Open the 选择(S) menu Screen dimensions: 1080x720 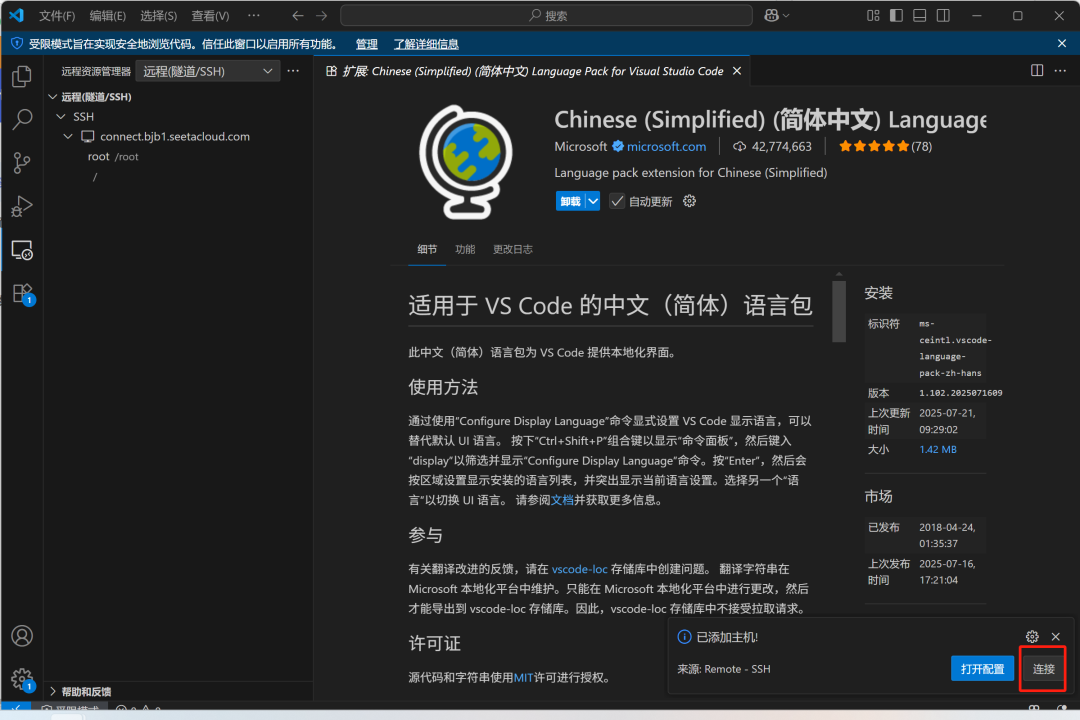tap(158, 15)
